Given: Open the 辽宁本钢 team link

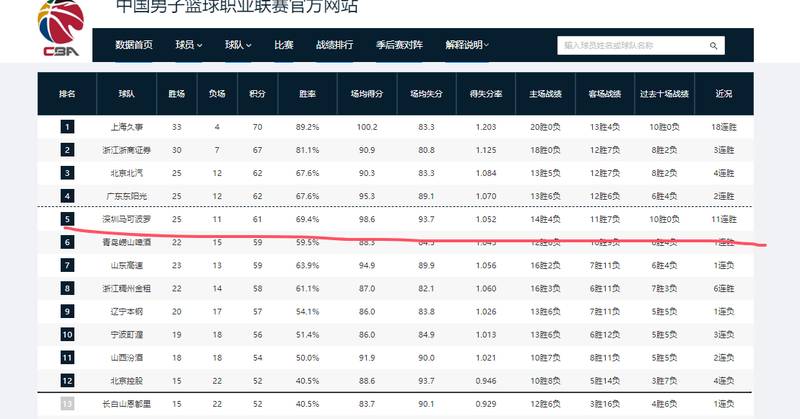Looking at the screenshot, I should pos(127,311).
